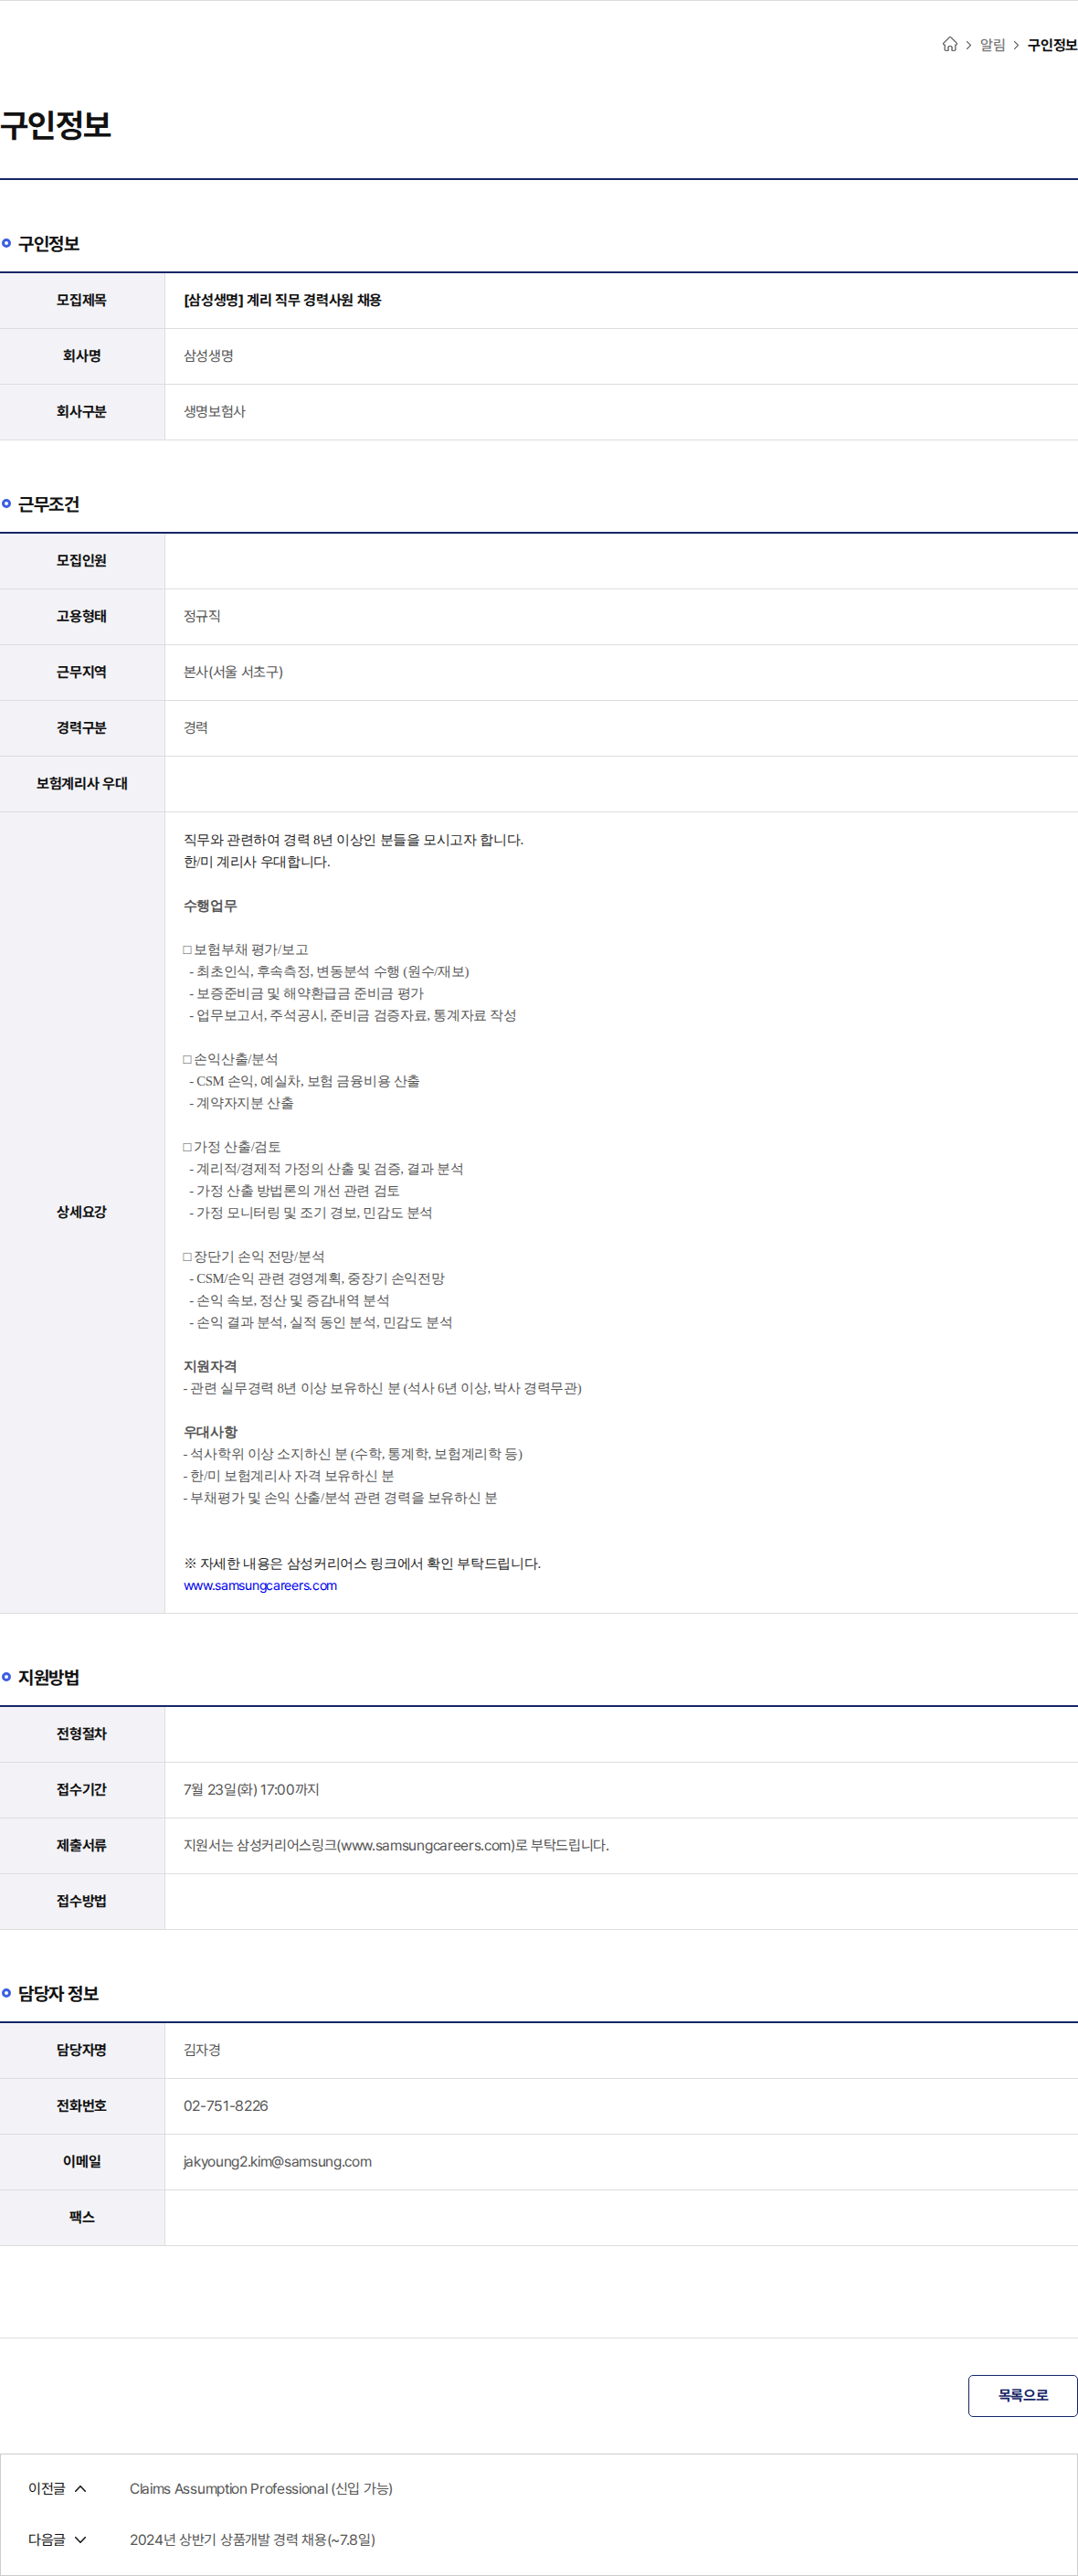
Task: Click the home icon in breadcrumb
Action: point(949,45)
